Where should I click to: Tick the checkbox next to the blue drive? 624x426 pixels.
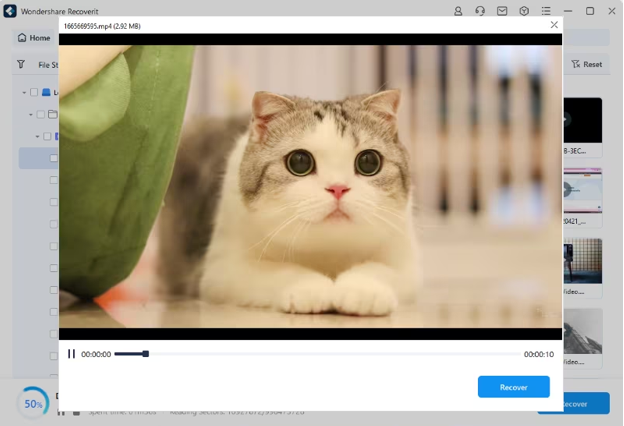coord(34,93)
